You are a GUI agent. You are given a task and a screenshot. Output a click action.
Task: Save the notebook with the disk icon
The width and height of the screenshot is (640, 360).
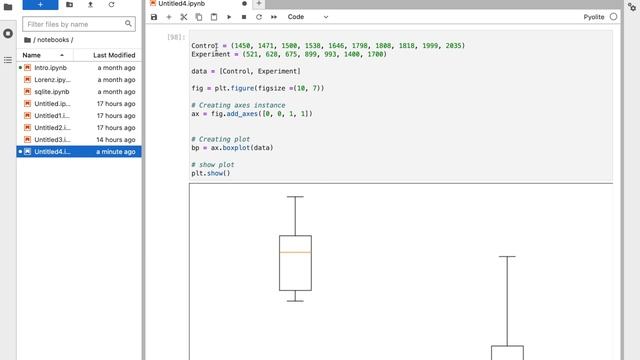point(154,17)
